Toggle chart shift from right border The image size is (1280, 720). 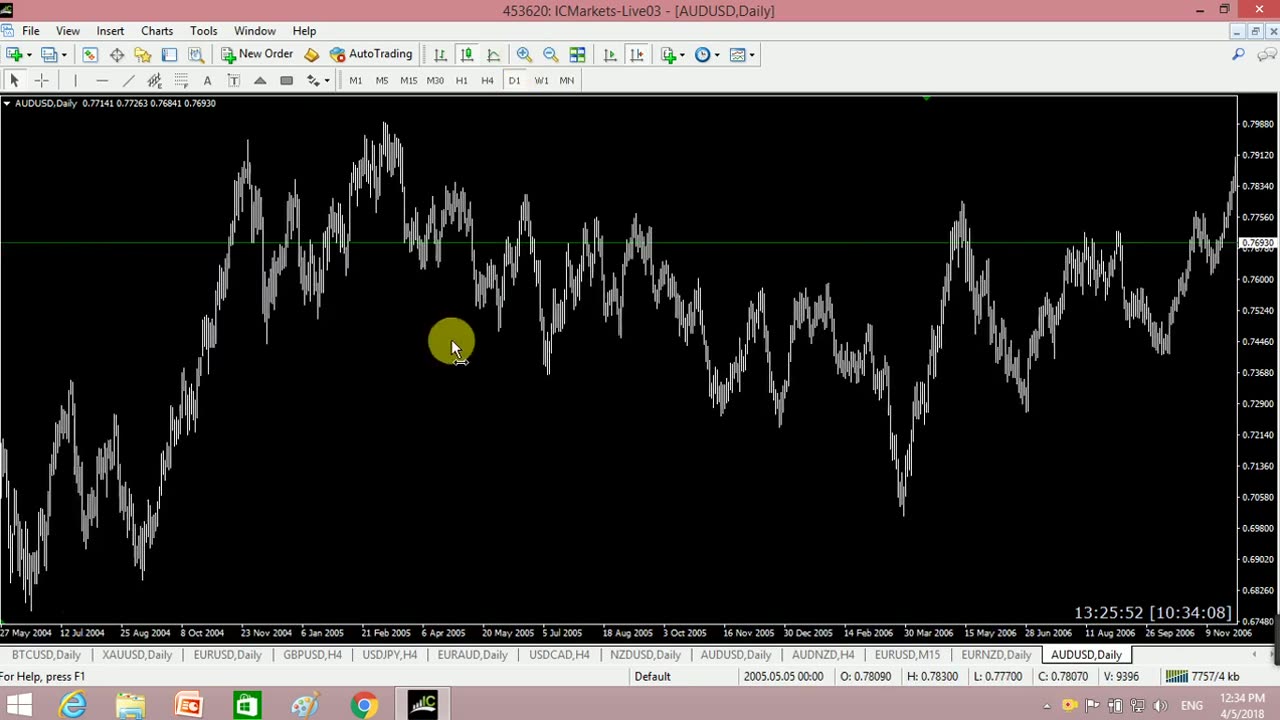(636, 55)
